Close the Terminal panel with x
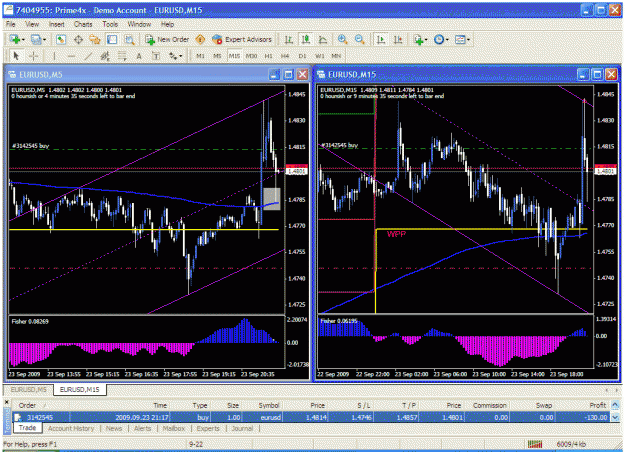The width and height of the screenshot is (625, 452). coord(6,402)
